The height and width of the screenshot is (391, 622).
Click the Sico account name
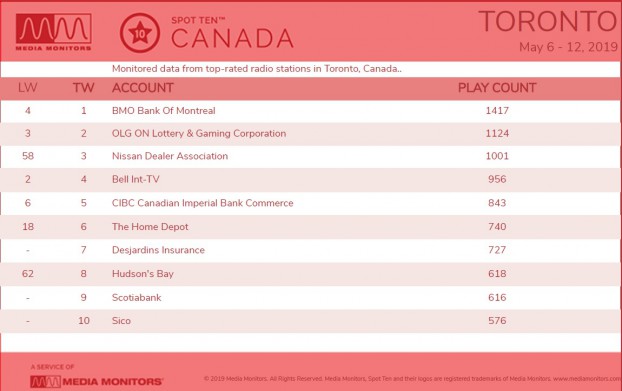click(121, 320)
